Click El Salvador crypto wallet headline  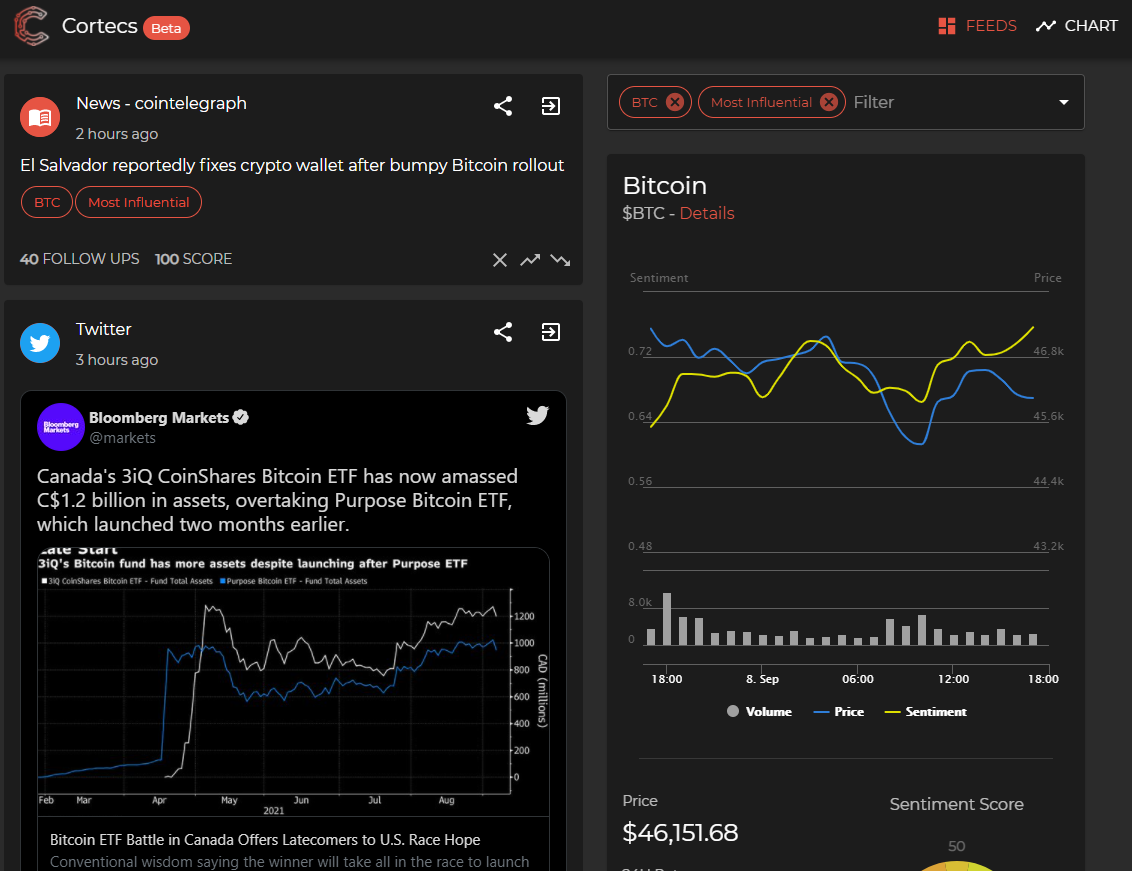pos(292,165)
